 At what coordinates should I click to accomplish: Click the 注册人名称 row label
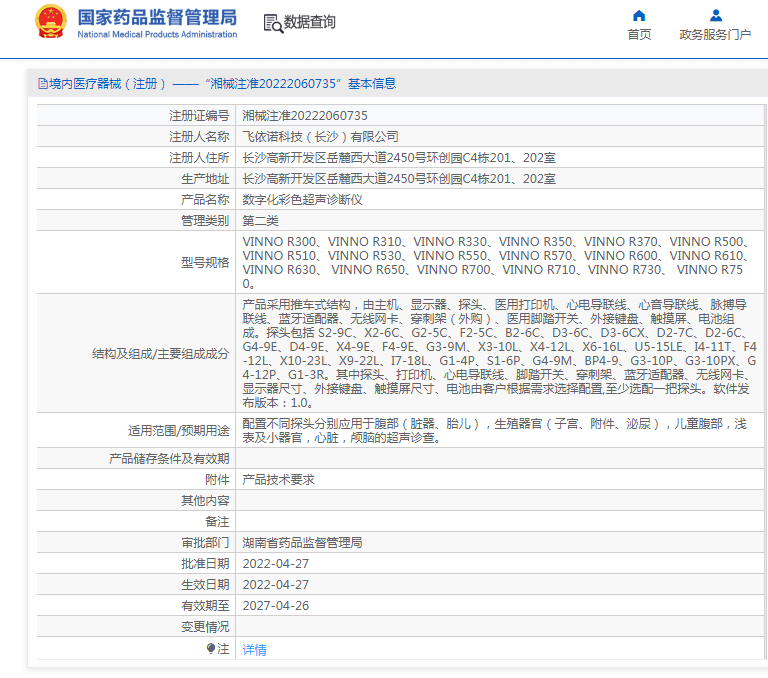[x=199, y=137]
